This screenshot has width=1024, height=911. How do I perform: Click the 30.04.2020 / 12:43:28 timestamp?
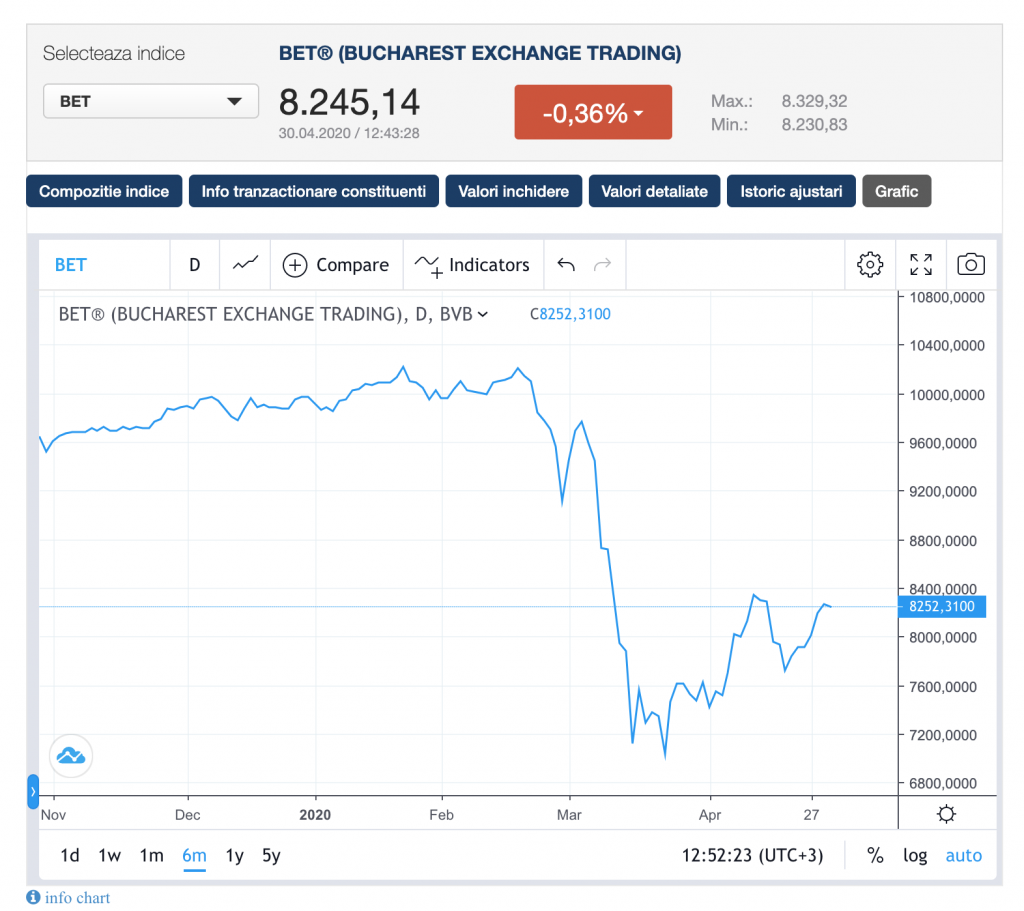pyautogui.click(x=349, y=133)
